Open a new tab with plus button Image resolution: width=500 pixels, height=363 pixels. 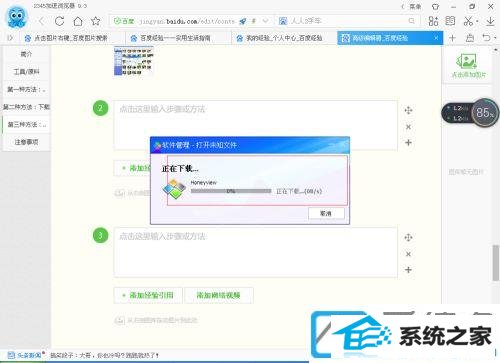click(x=452, y=38)
